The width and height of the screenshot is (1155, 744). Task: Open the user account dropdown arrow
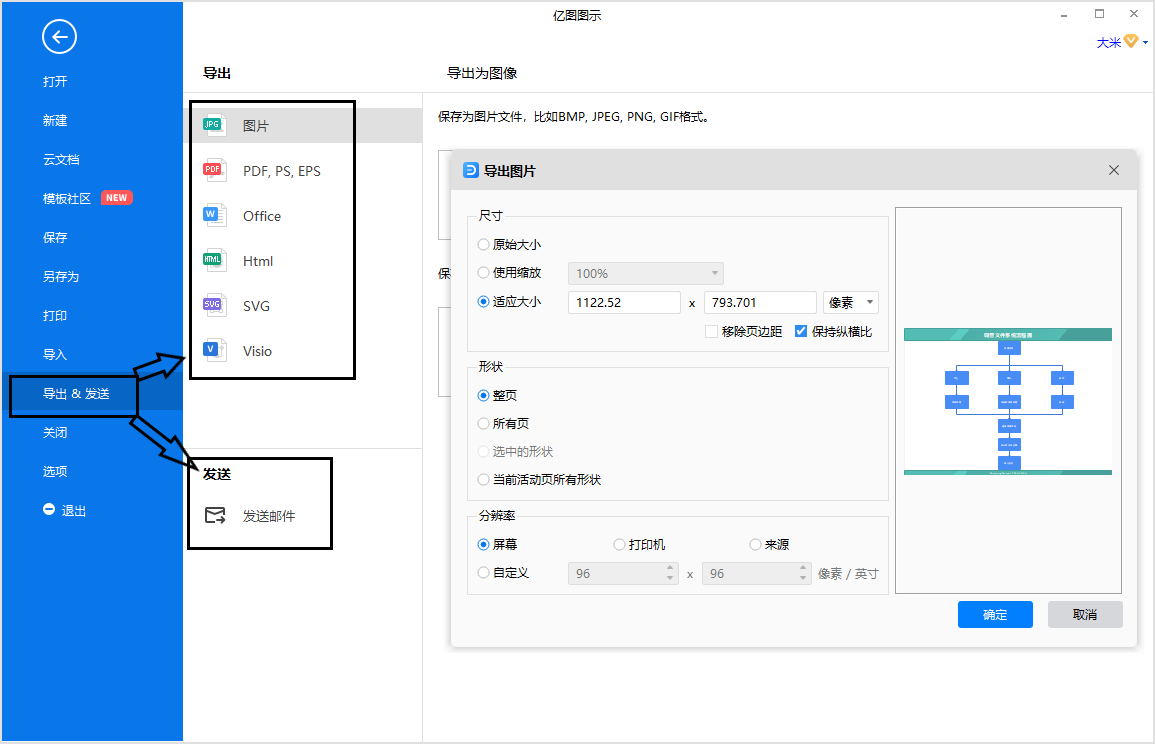point(1145,43)
